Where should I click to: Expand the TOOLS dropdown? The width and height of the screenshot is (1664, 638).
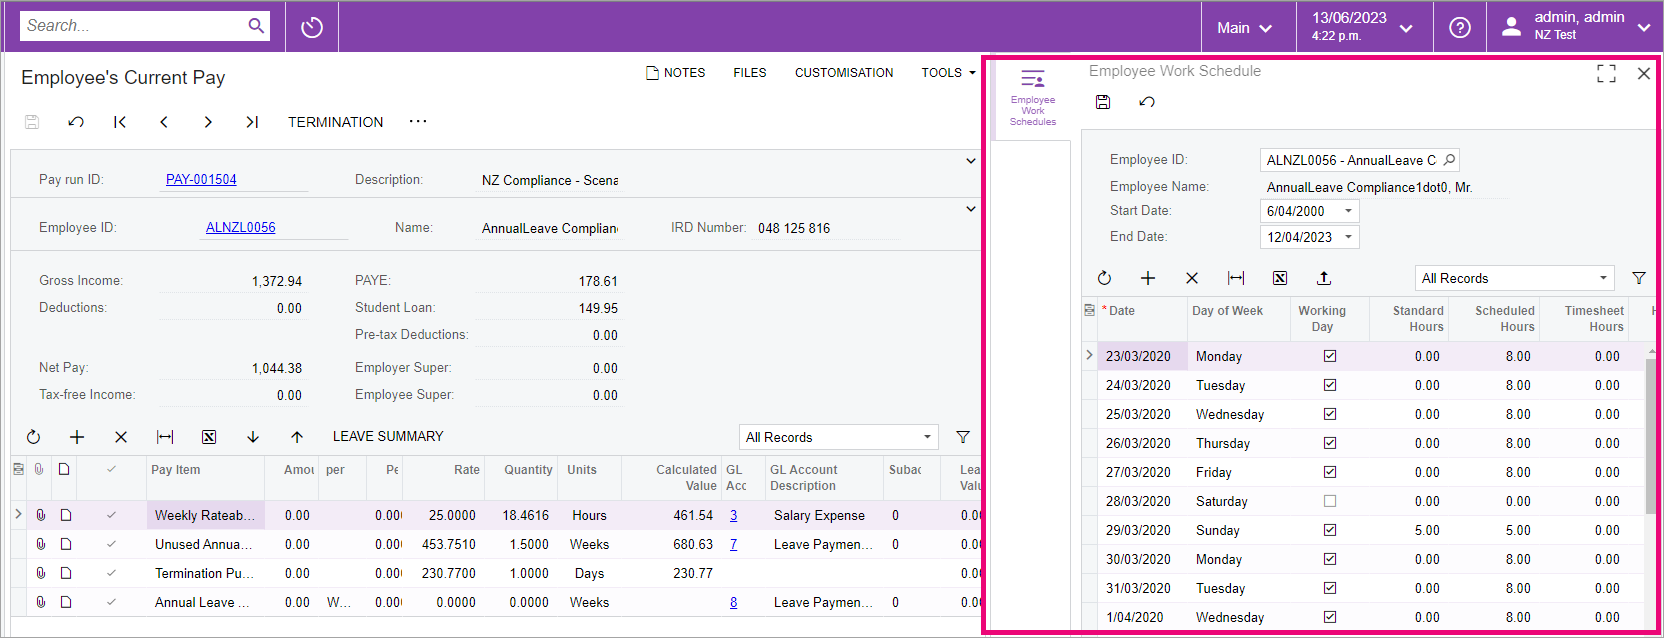[x=948, y=73]
